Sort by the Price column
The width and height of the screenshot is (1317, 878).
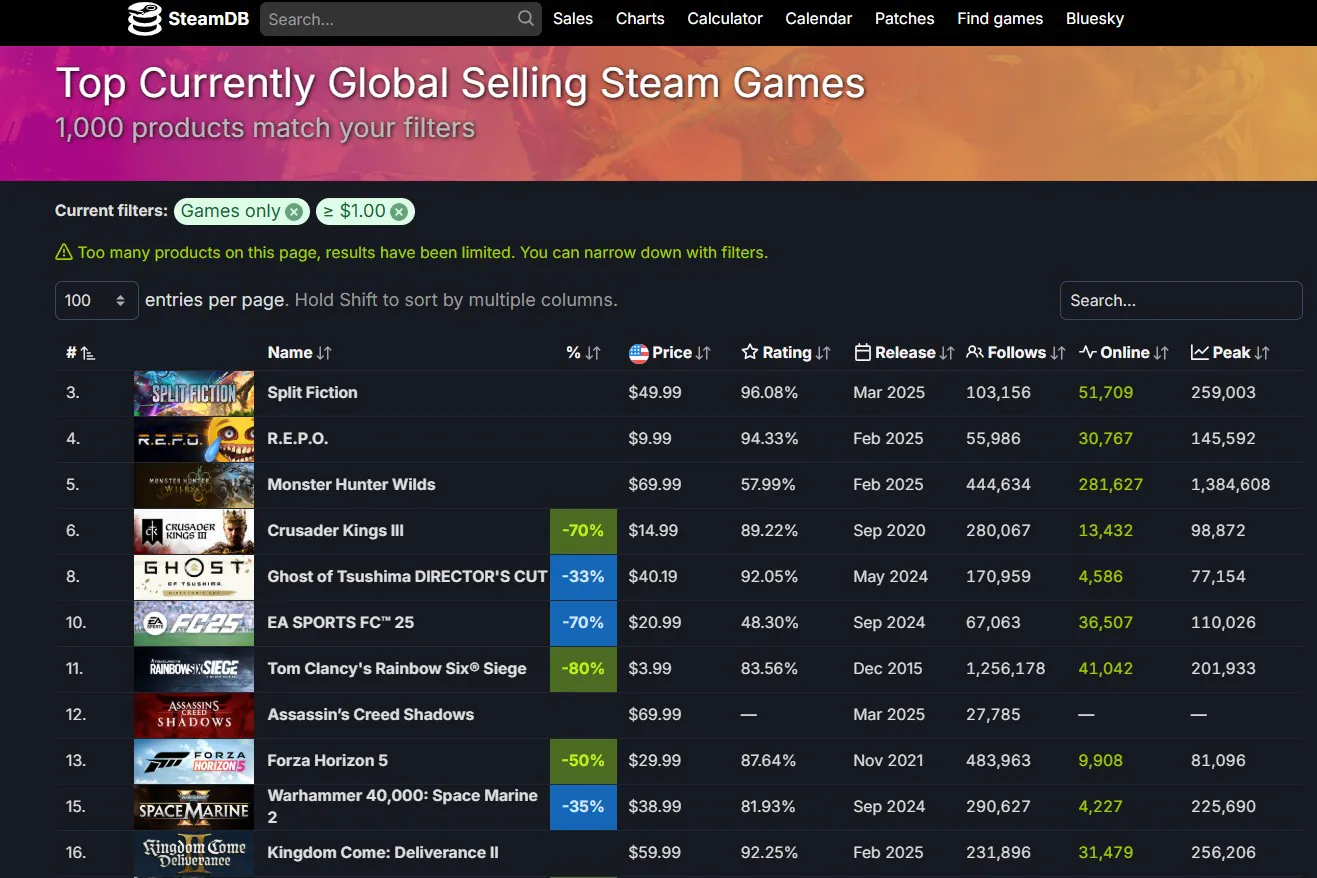[x=670, y=353]
